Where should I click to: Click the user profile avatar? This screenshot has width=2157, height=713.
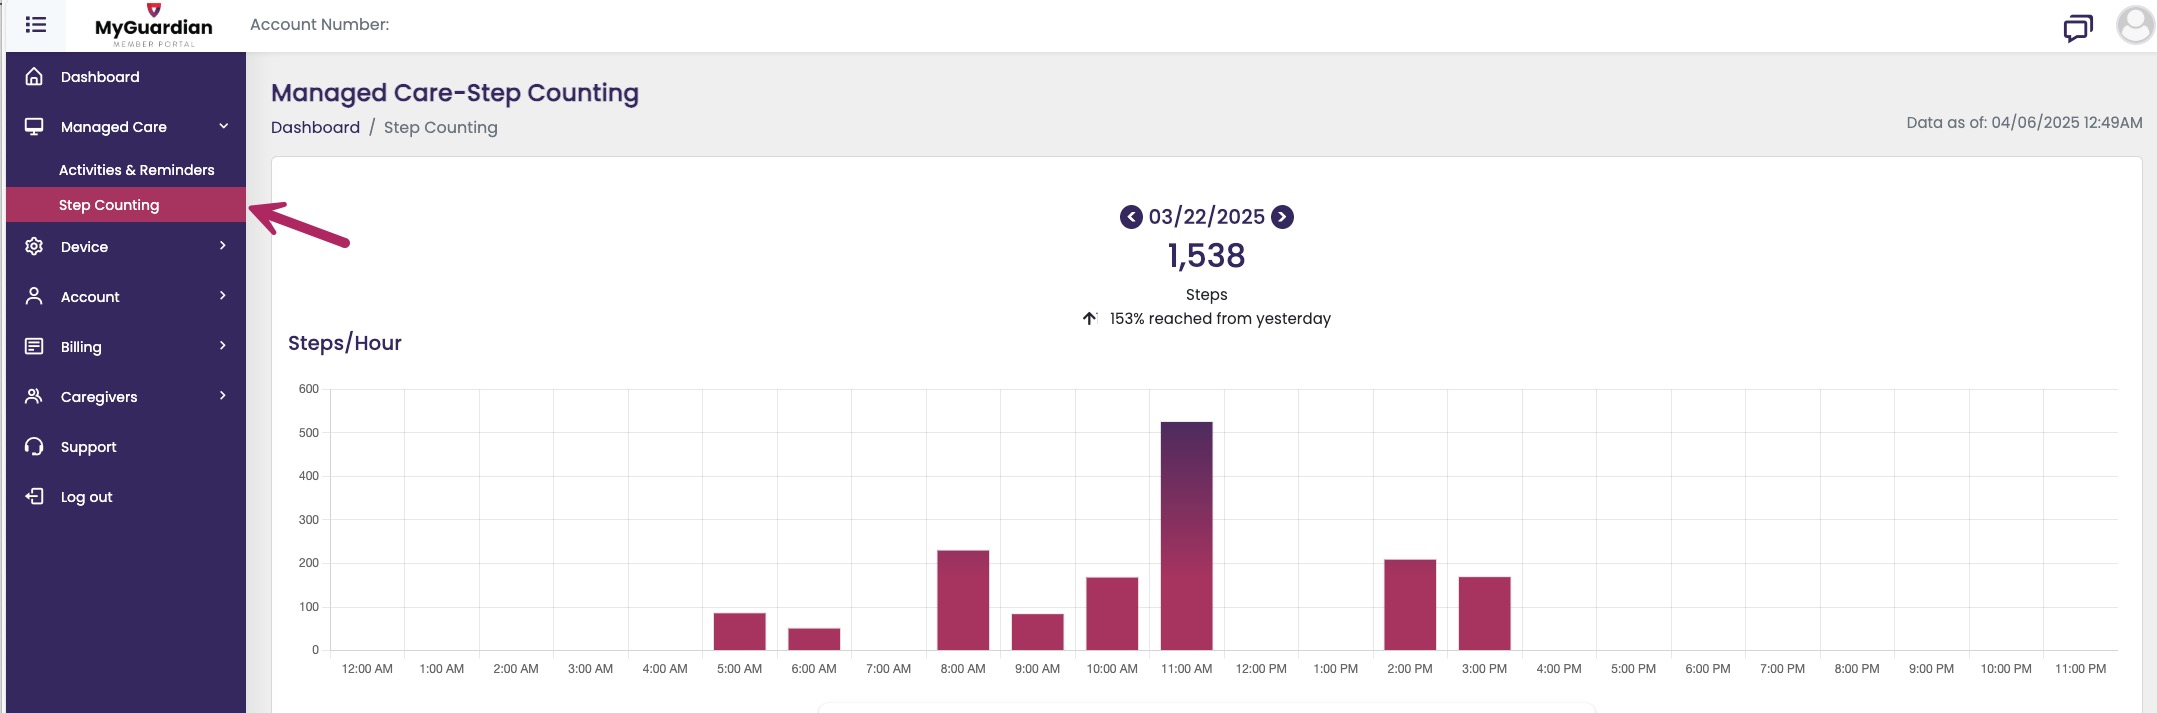2134,26
